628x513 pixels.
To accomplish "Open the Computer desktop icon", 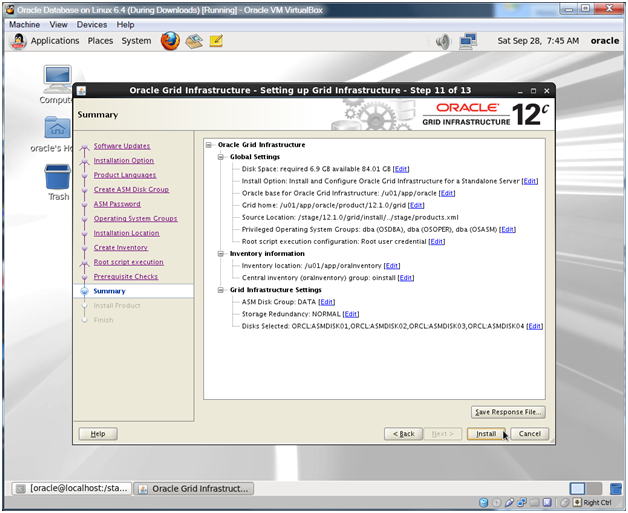I will point(57,80).
